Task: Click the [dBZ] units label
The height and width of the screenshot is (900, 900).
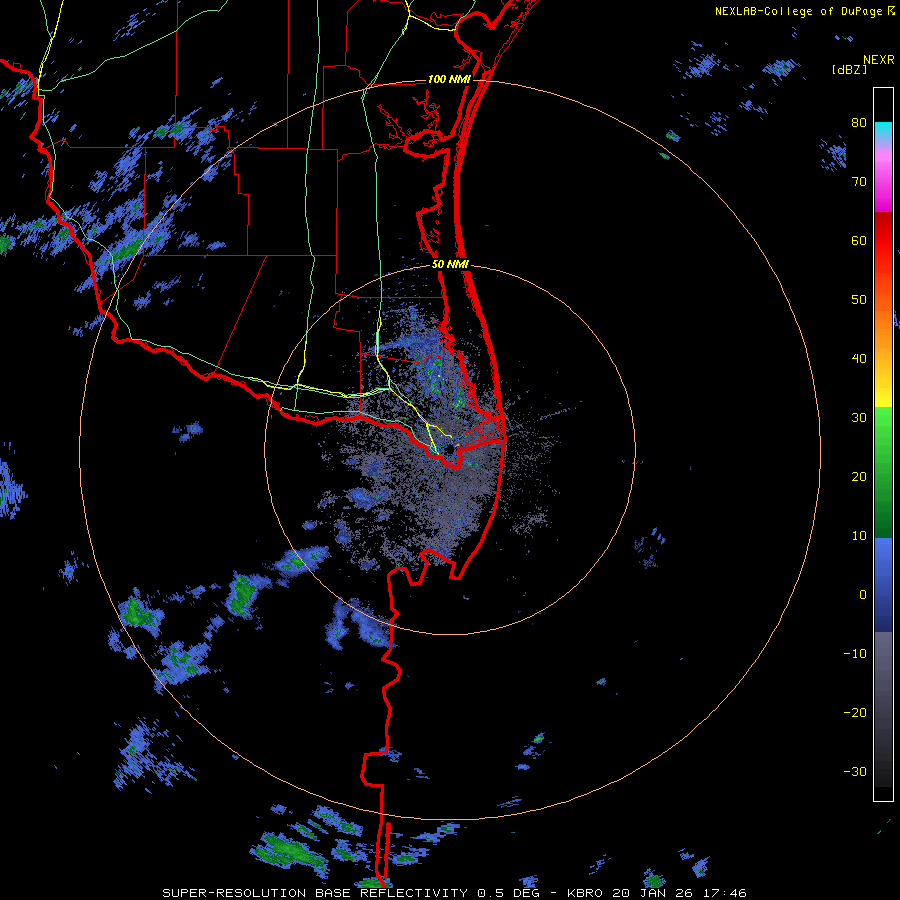Action: tap(849, 69)
